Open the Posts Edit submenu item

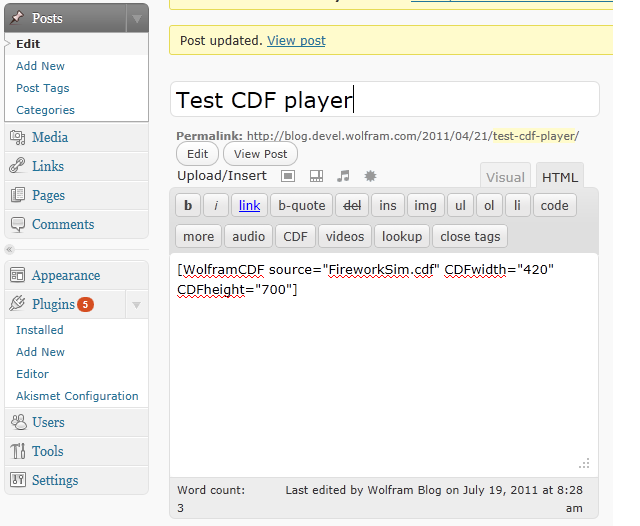coord(28,44)
